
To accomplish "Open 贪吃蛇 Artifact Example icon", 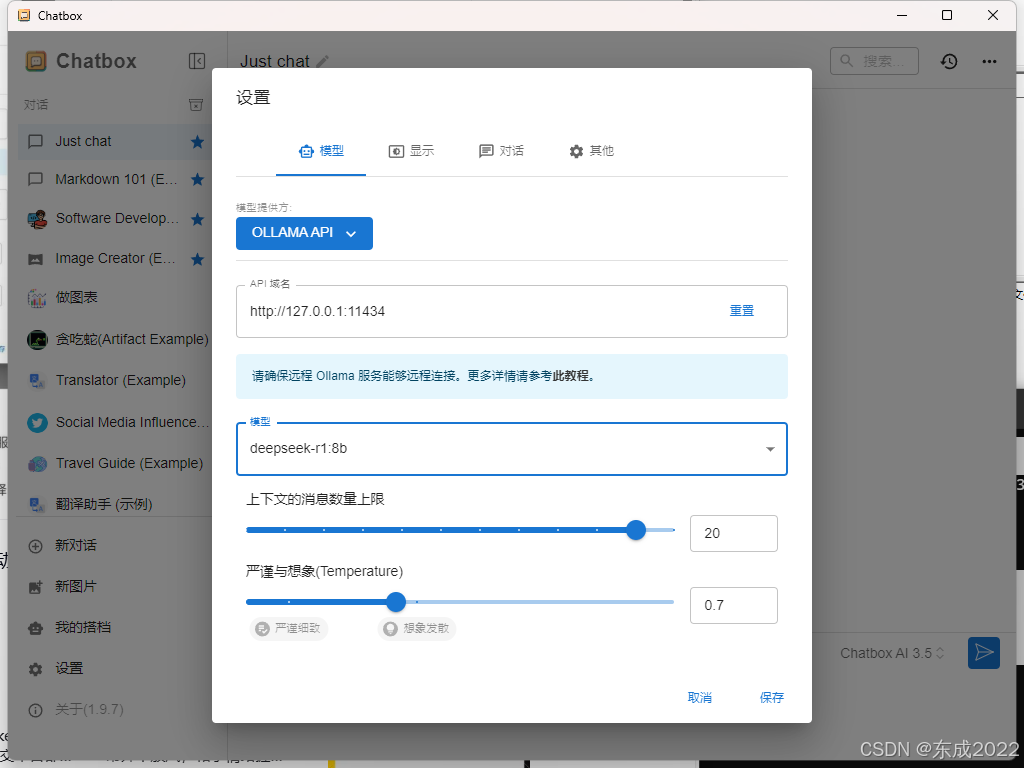I will [x=37, y=340].
